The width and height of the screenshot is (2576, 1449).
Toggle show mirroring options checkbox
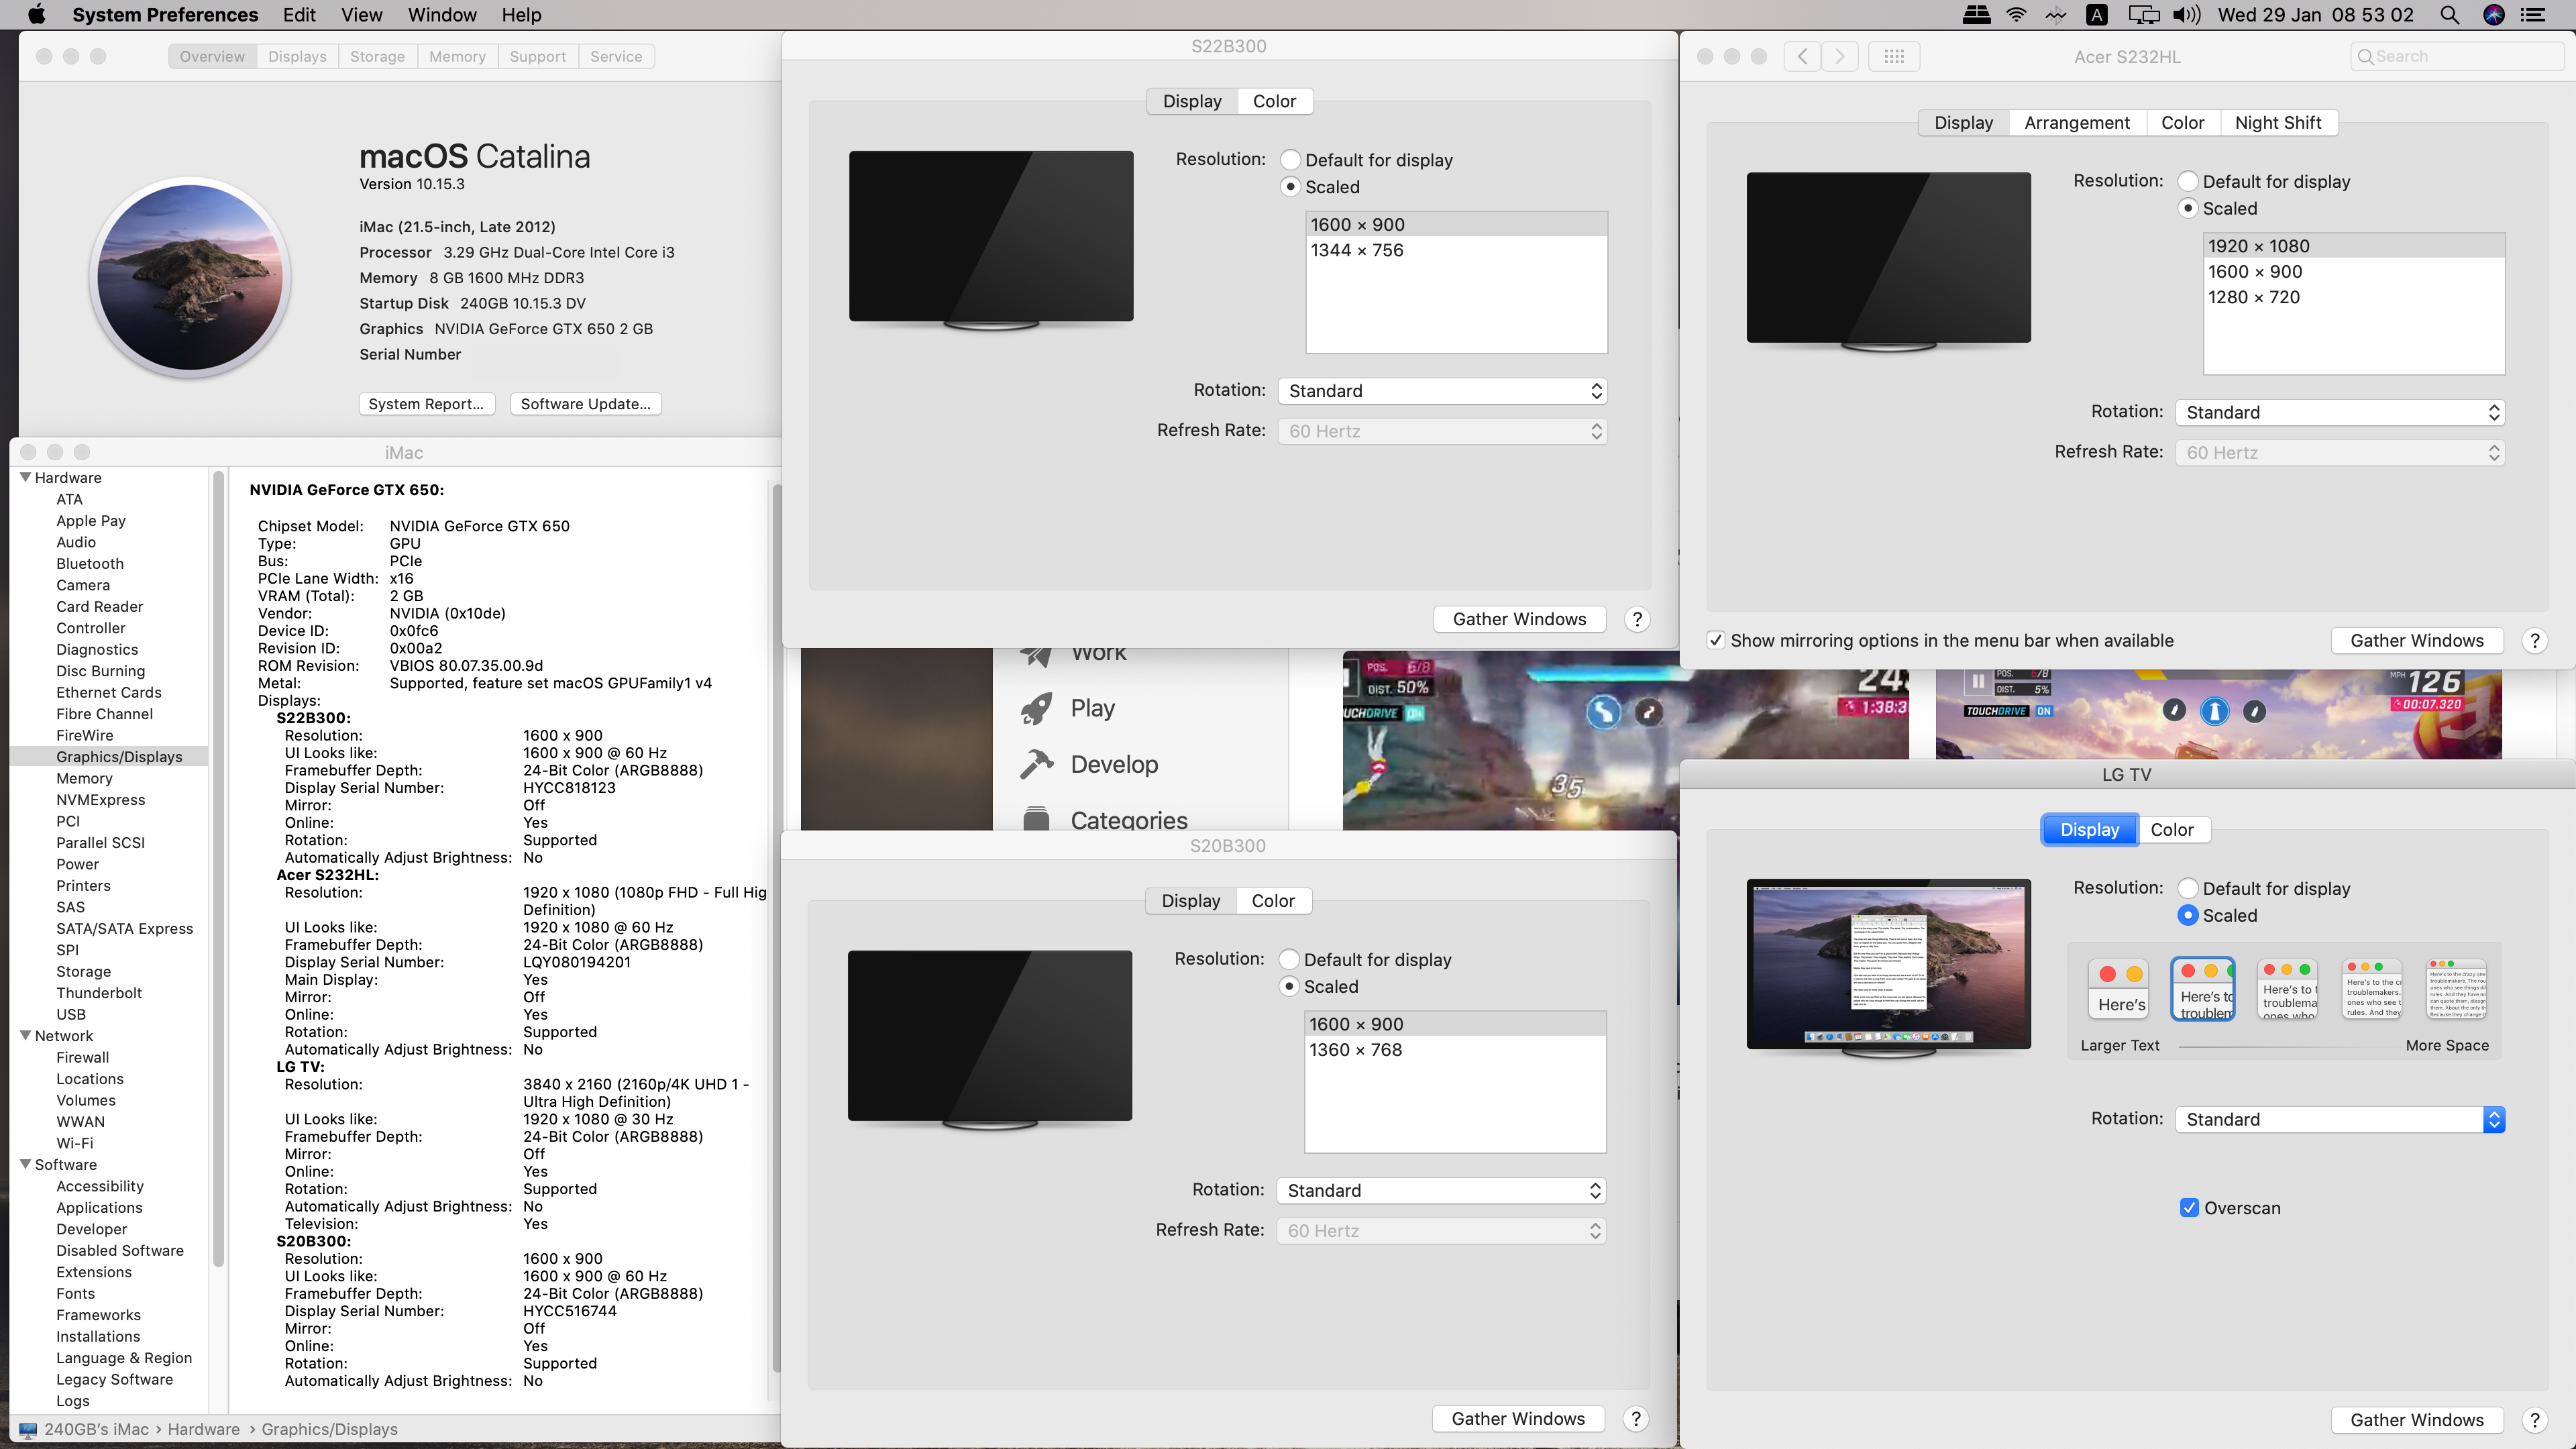pos(1716,641)
